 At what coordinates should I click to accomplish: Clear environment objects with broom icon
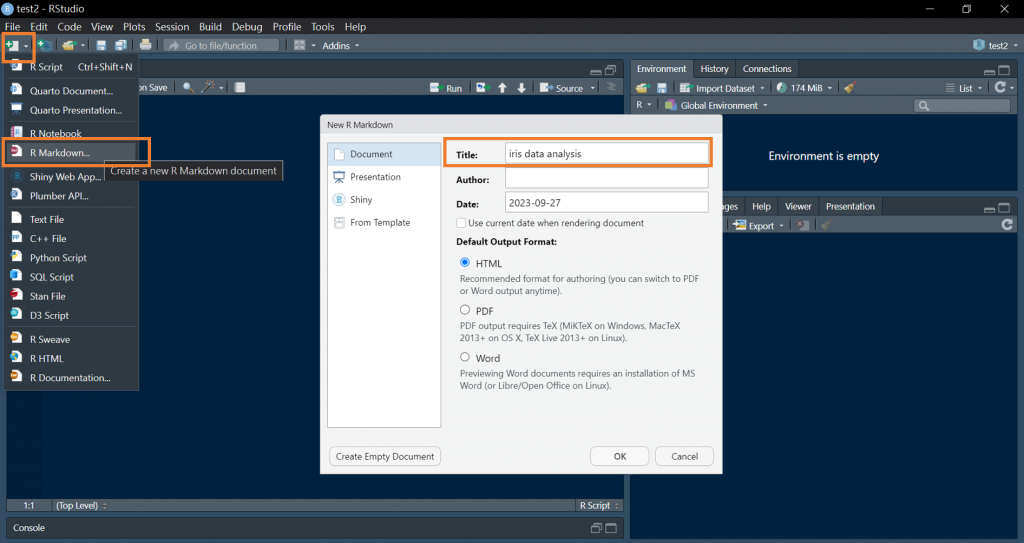[850, 87]
